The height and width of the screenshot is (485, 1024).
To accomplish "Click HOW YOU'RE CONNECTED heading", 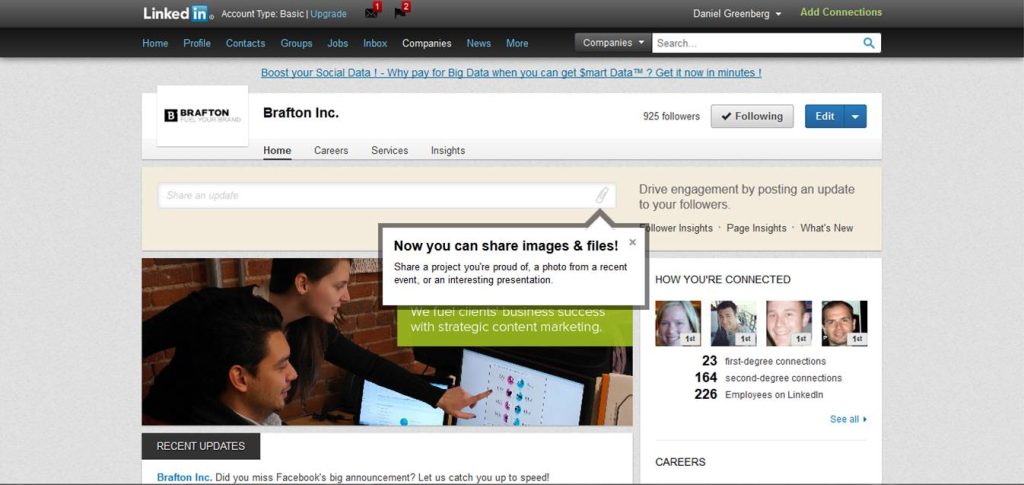I will coord(722,279).
